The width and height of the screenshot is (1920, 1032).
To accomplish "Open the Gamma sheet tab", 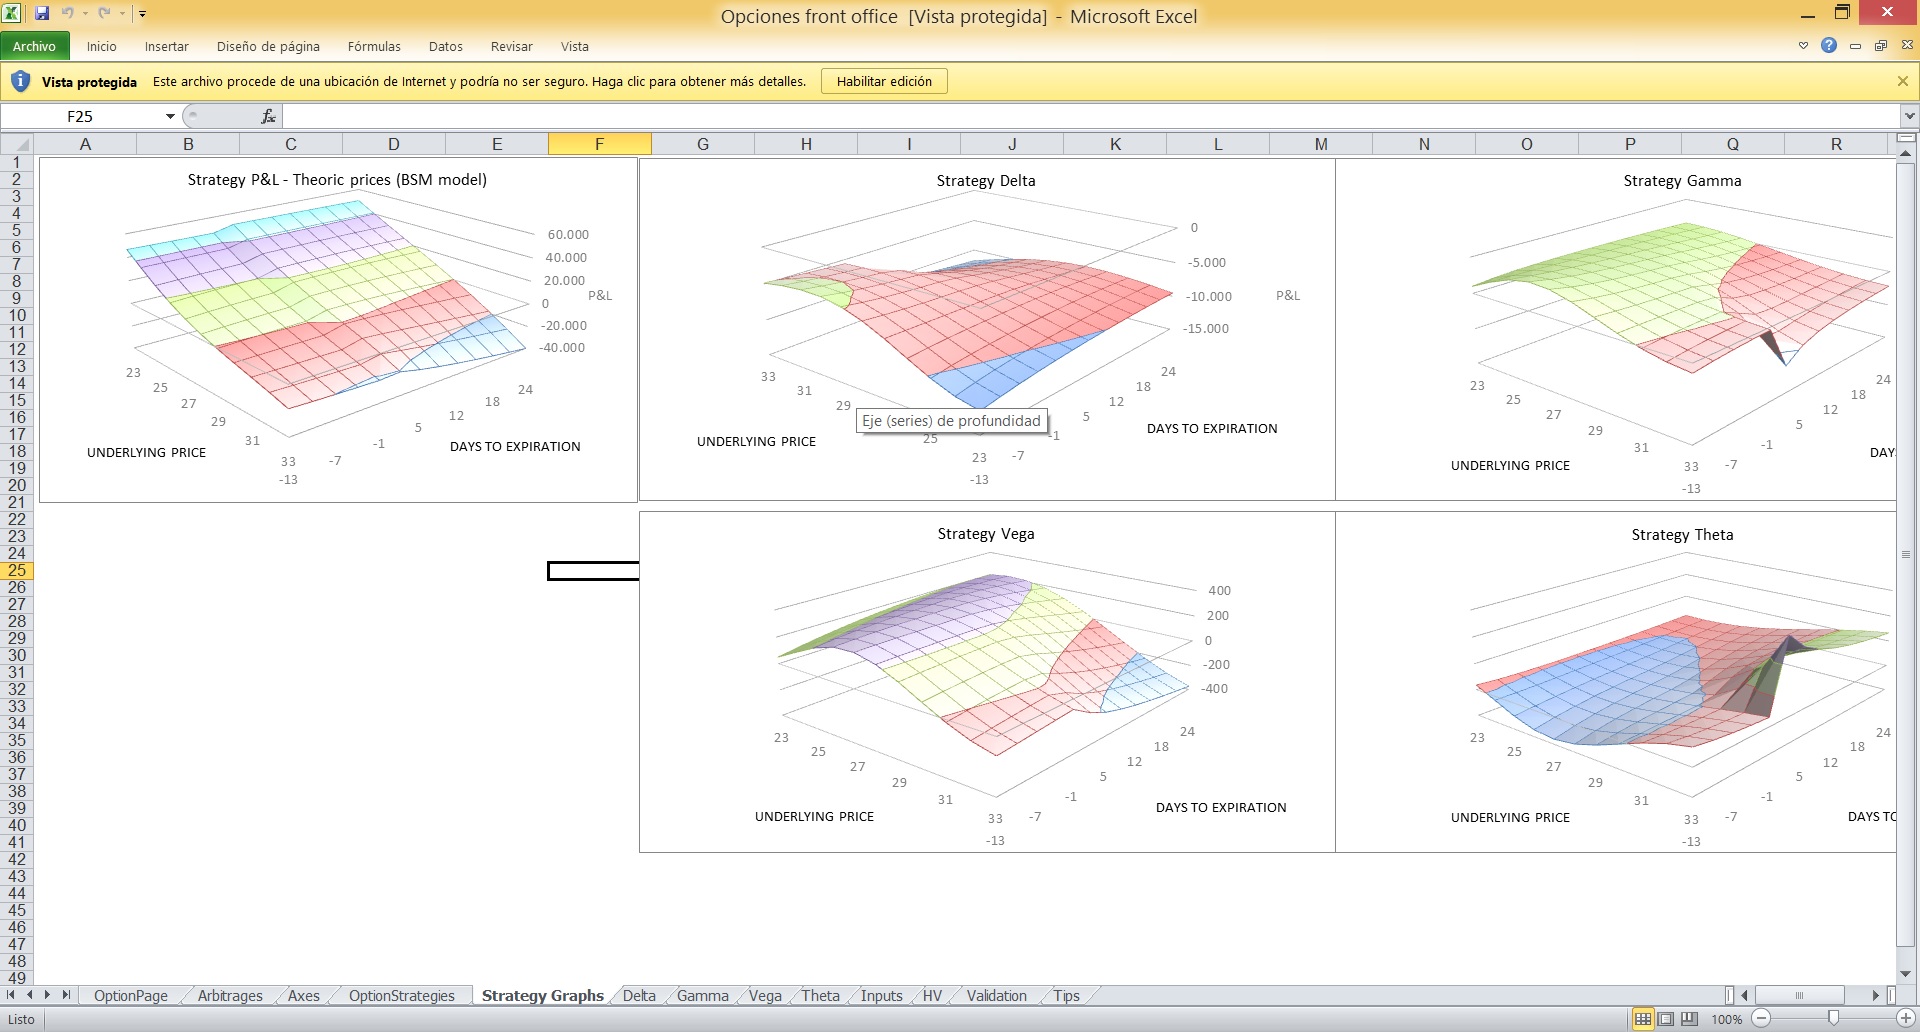I will point(702,995).
